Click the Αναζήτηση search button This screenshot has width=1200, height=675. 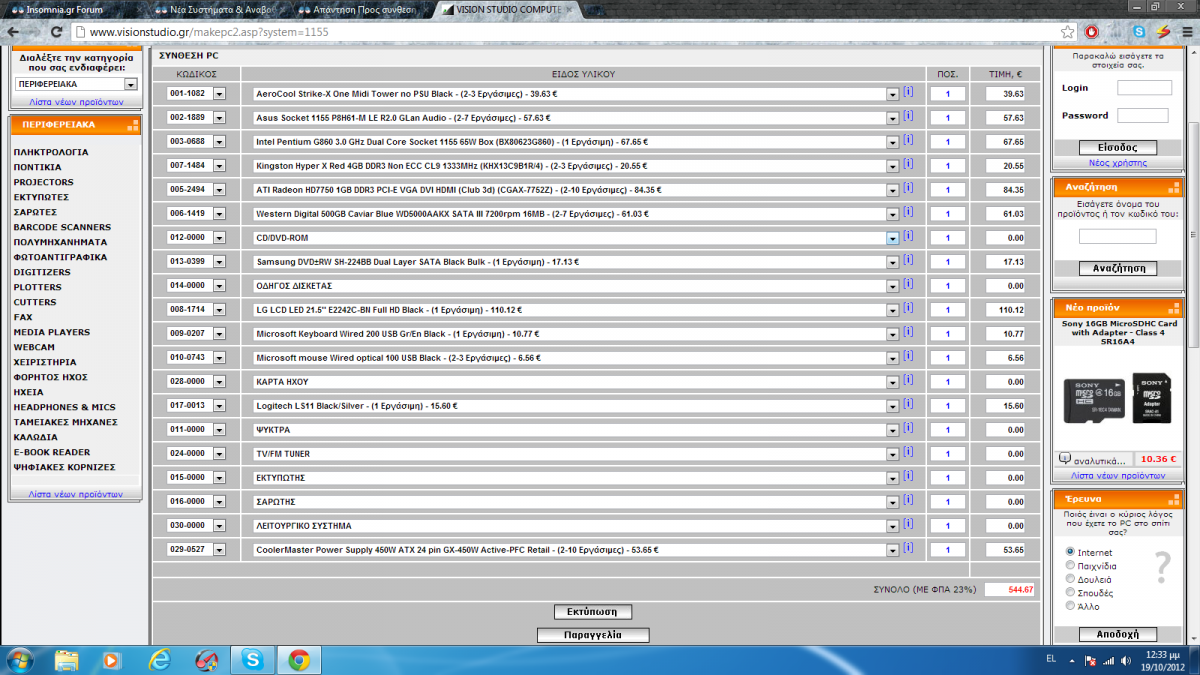click(x=1118, y=268)
